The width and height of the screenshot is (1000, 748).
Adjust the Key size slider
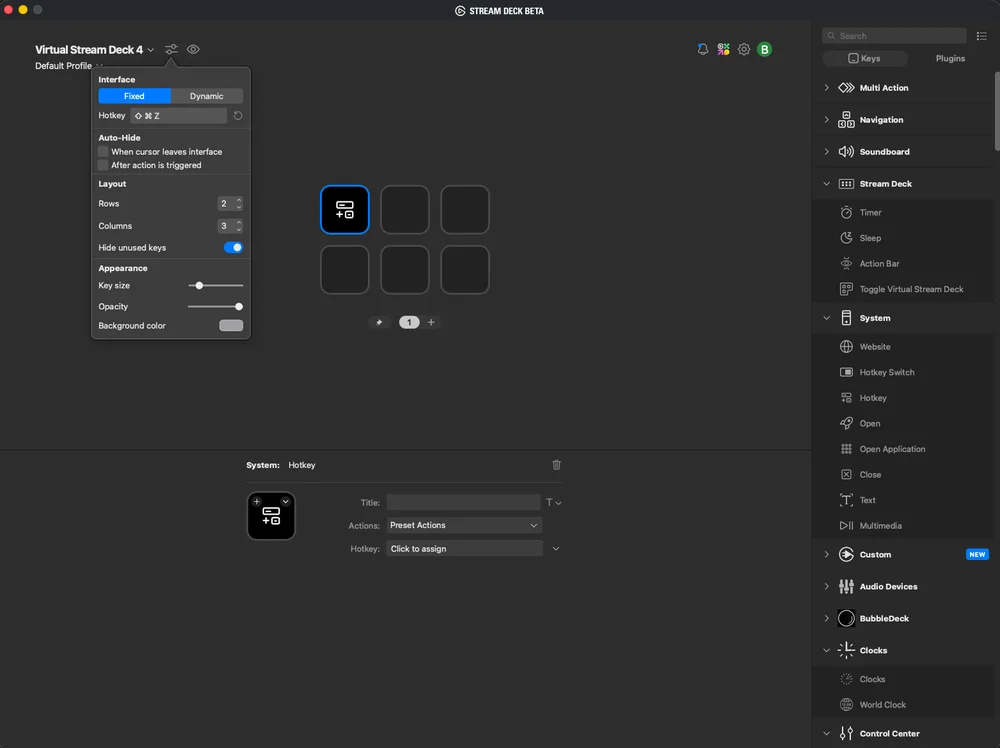click(198, 285)
